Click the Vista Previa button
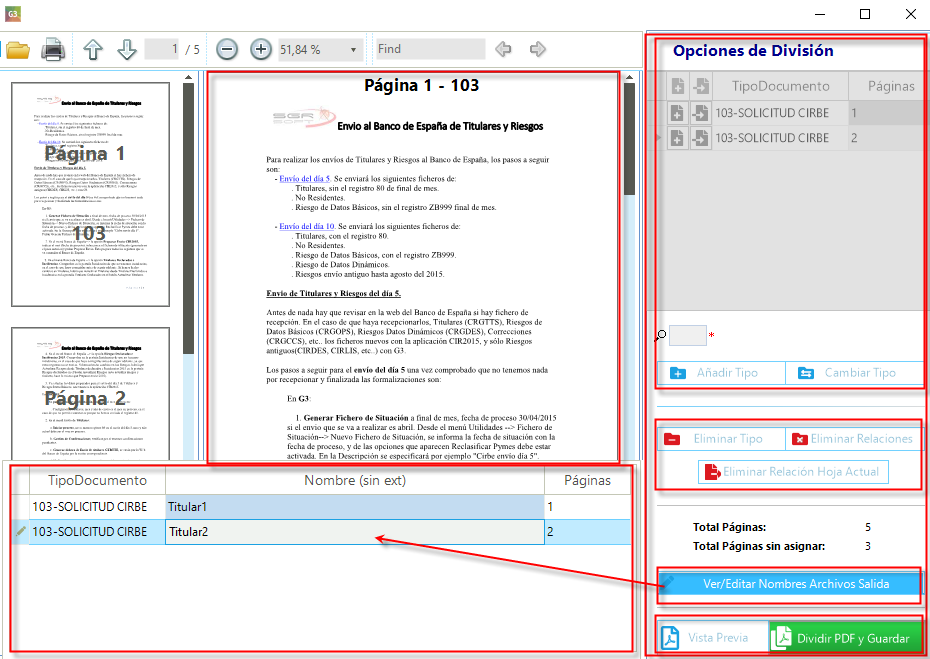This screenshot has height=659, width=930. pyautogui.click(x=712, y=638)
